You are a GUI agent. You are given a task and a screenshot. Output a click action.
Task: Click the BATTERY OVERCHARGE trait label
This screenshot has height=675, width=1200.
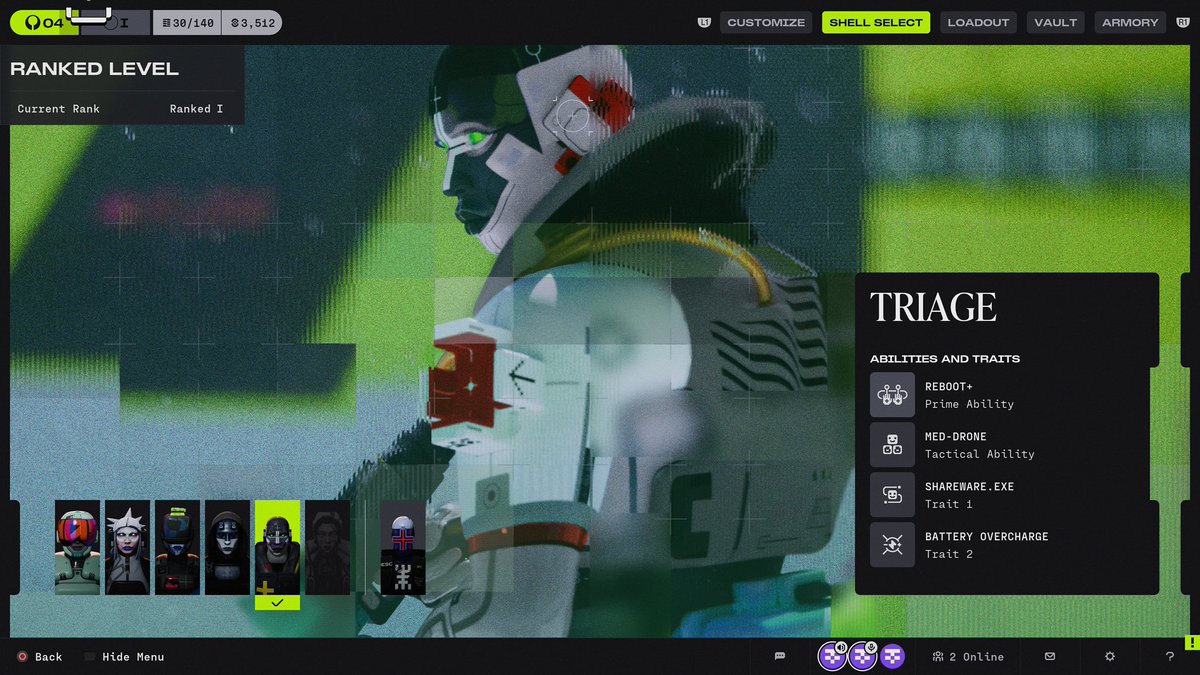tap(987, 536)
